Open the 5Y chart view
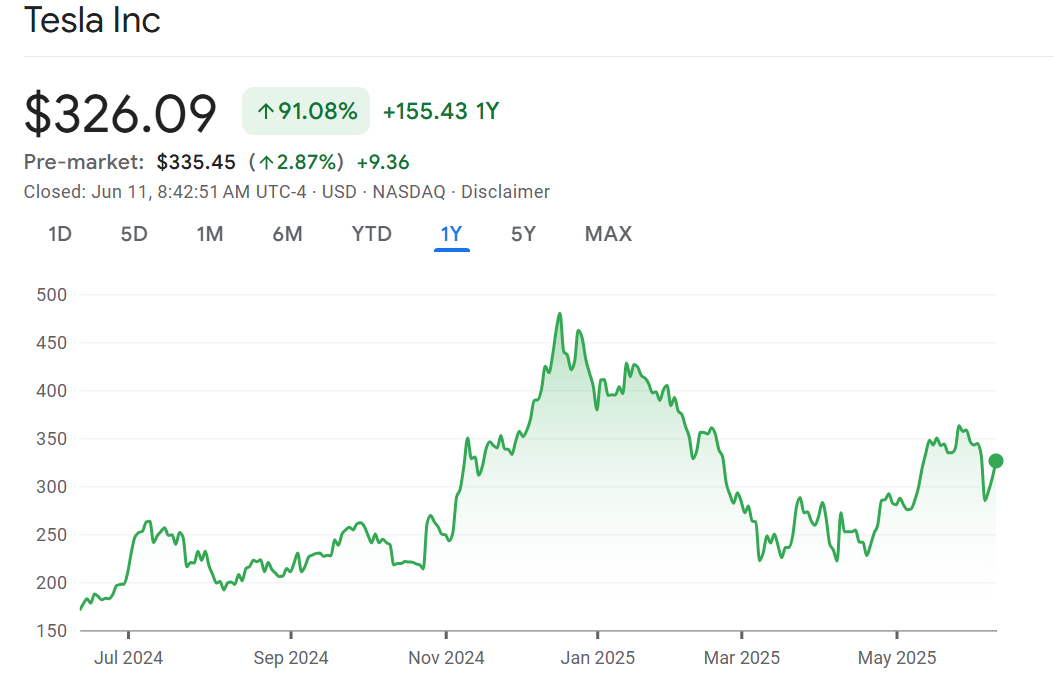 pyautogui.click(x=523, y=234)
